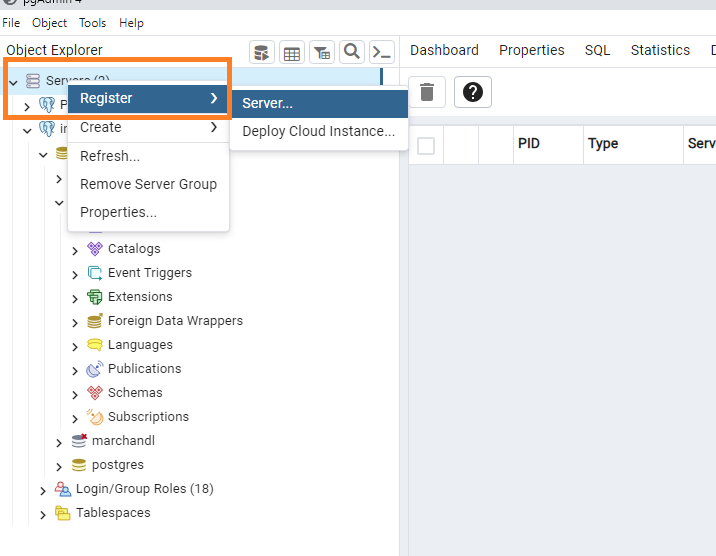Select the marchandl database in tree
Screen dimensions: 716x556
coord(123,441)
